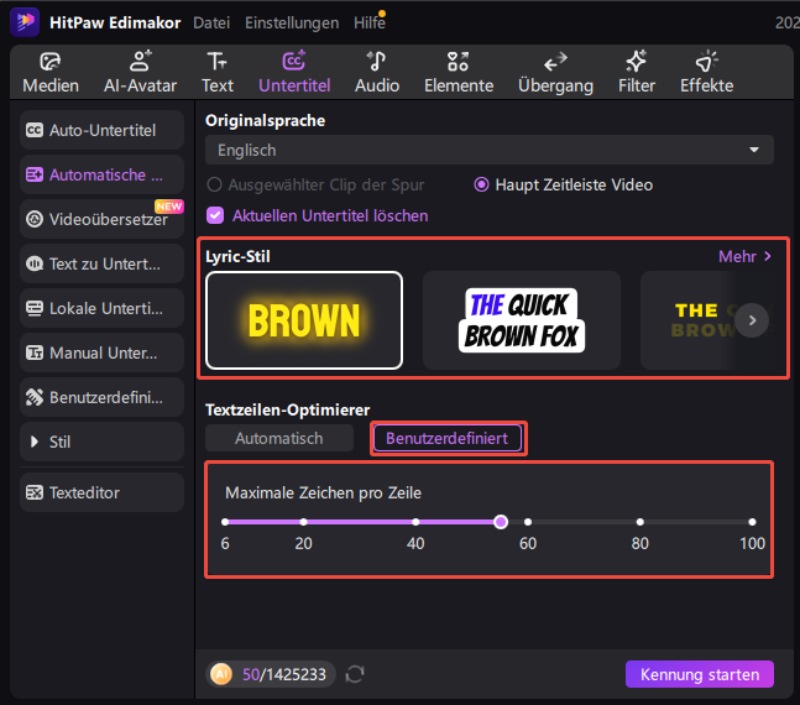Set max characters slider to 80
800x705 pixels.
pyautogui.click(x=640, y=521)
